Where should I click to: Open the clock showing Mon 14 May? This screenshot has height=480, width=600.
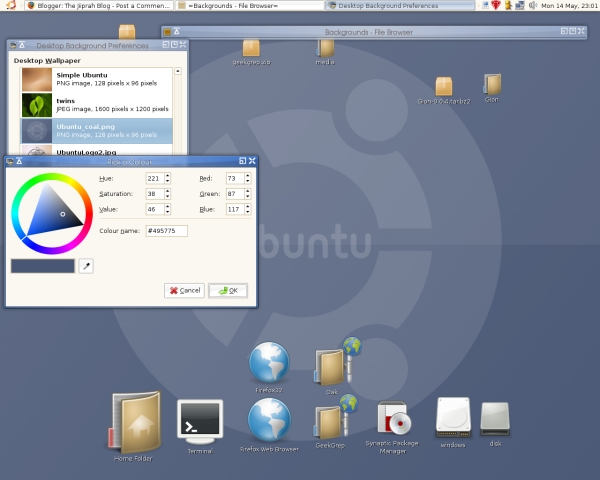click(570, 6)
